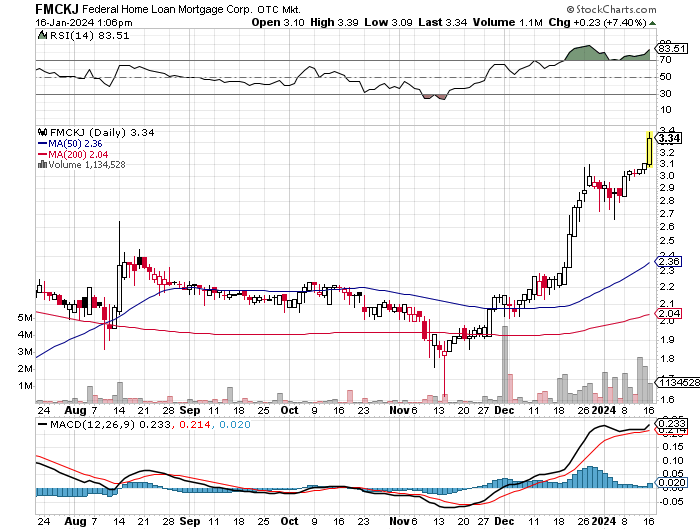Click the FMCKJ (Daily) 3.34 legend
The height and width of the screenshot is (530, 700).
[102, 133]
